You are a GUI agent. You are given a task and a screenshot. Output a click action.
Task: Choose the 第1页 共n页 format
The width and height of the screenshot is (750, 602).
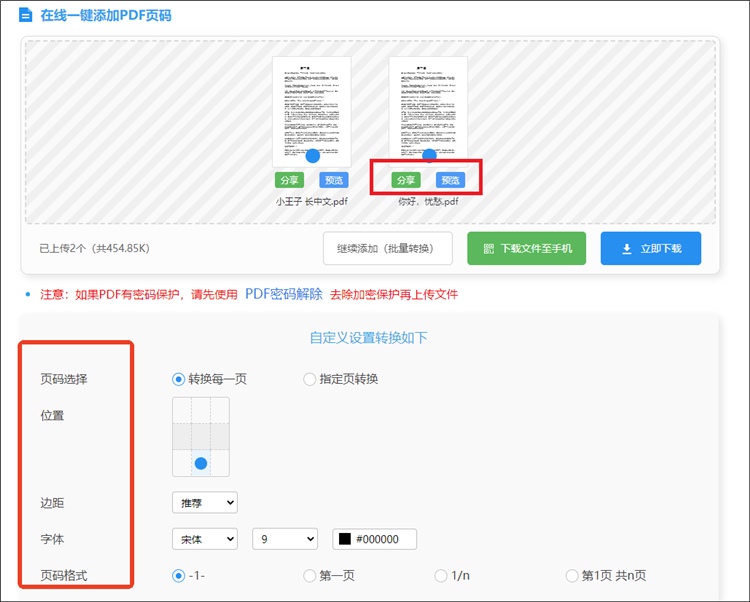572,576
